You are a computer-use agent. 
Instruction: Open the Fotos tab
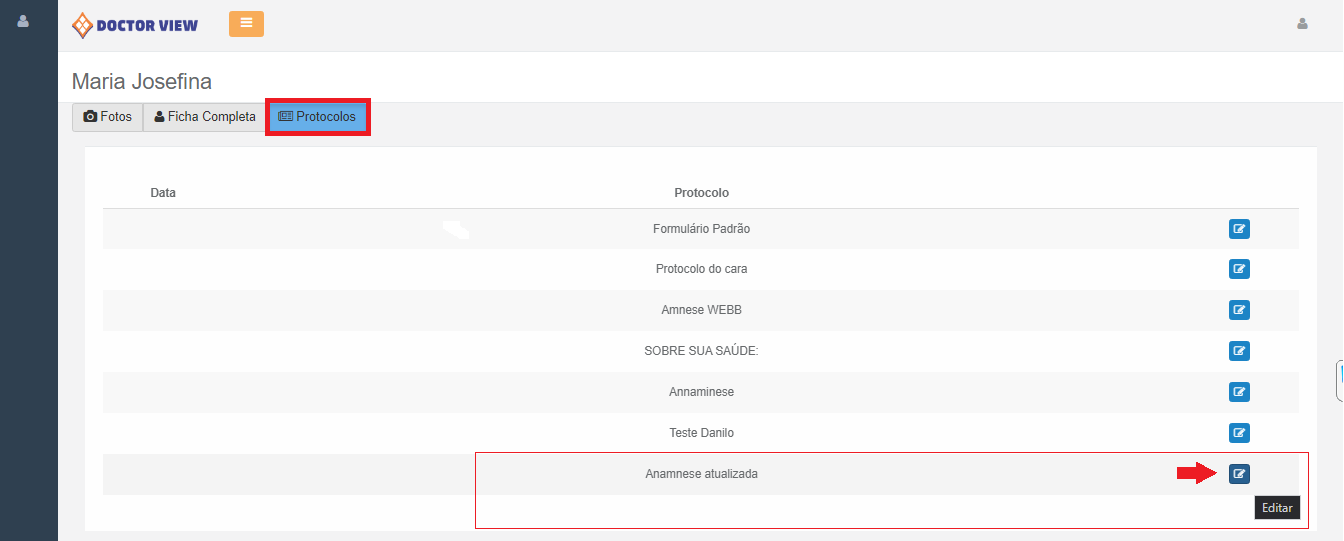pos(108,117)
